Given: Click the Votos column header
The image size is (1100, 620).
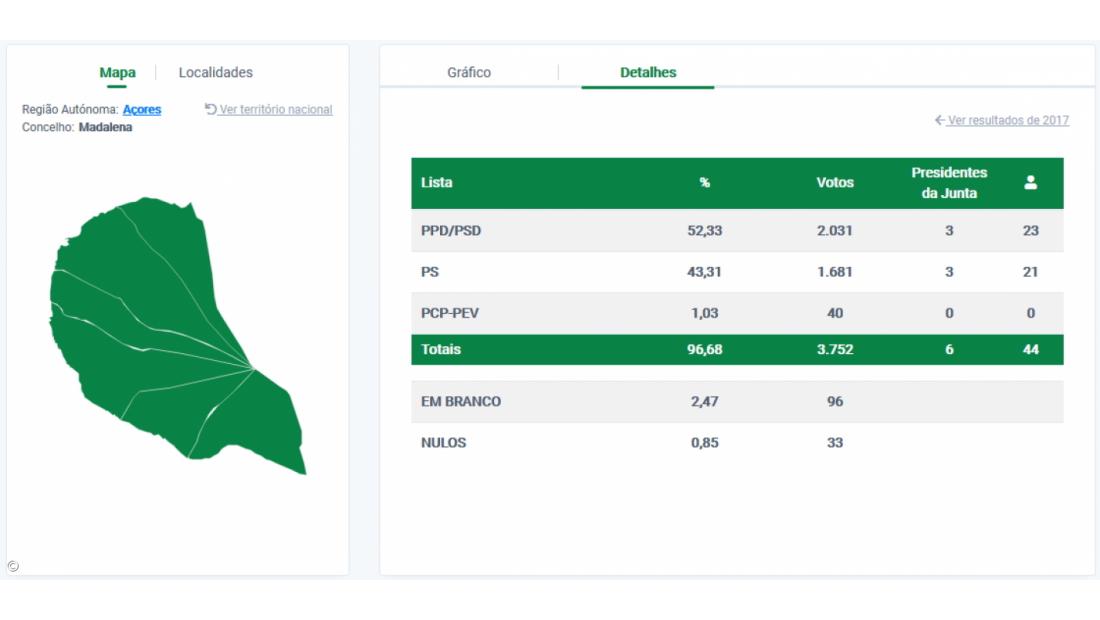Looking at the screenshot, I should coord(835,183).
